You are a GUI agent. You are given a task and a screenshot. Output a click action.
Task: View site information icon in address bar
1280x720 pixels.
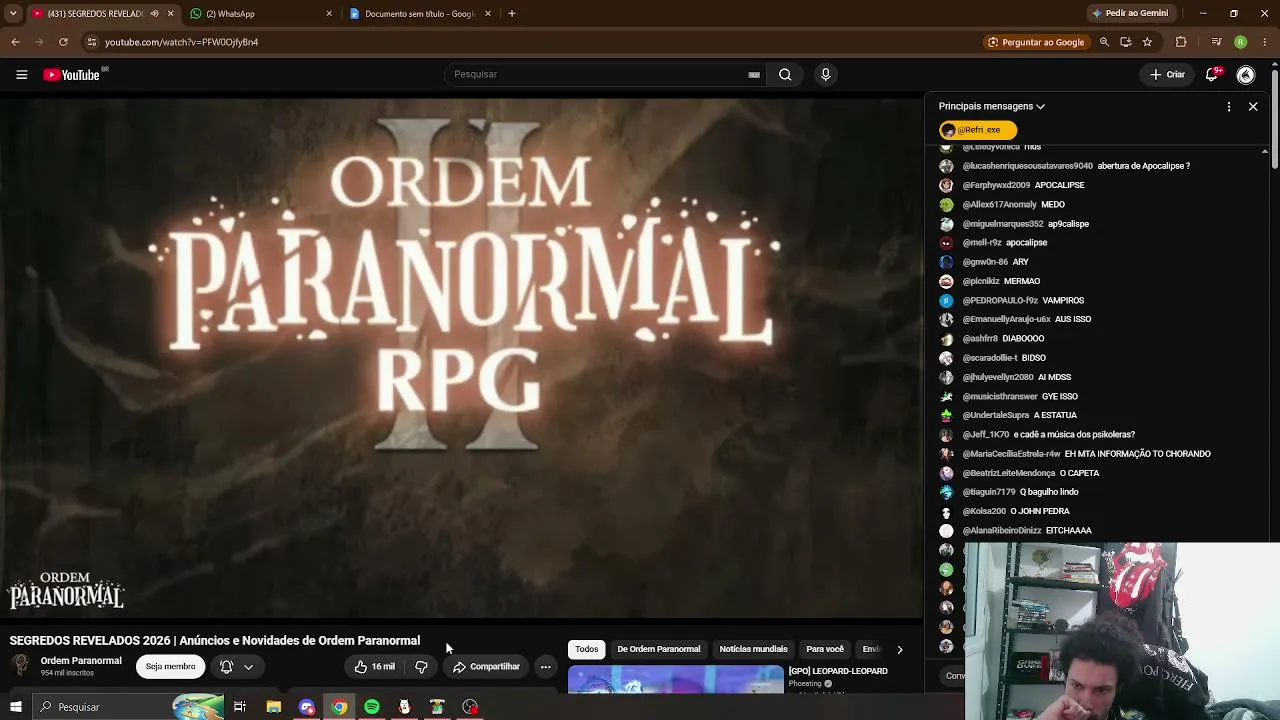91,42
